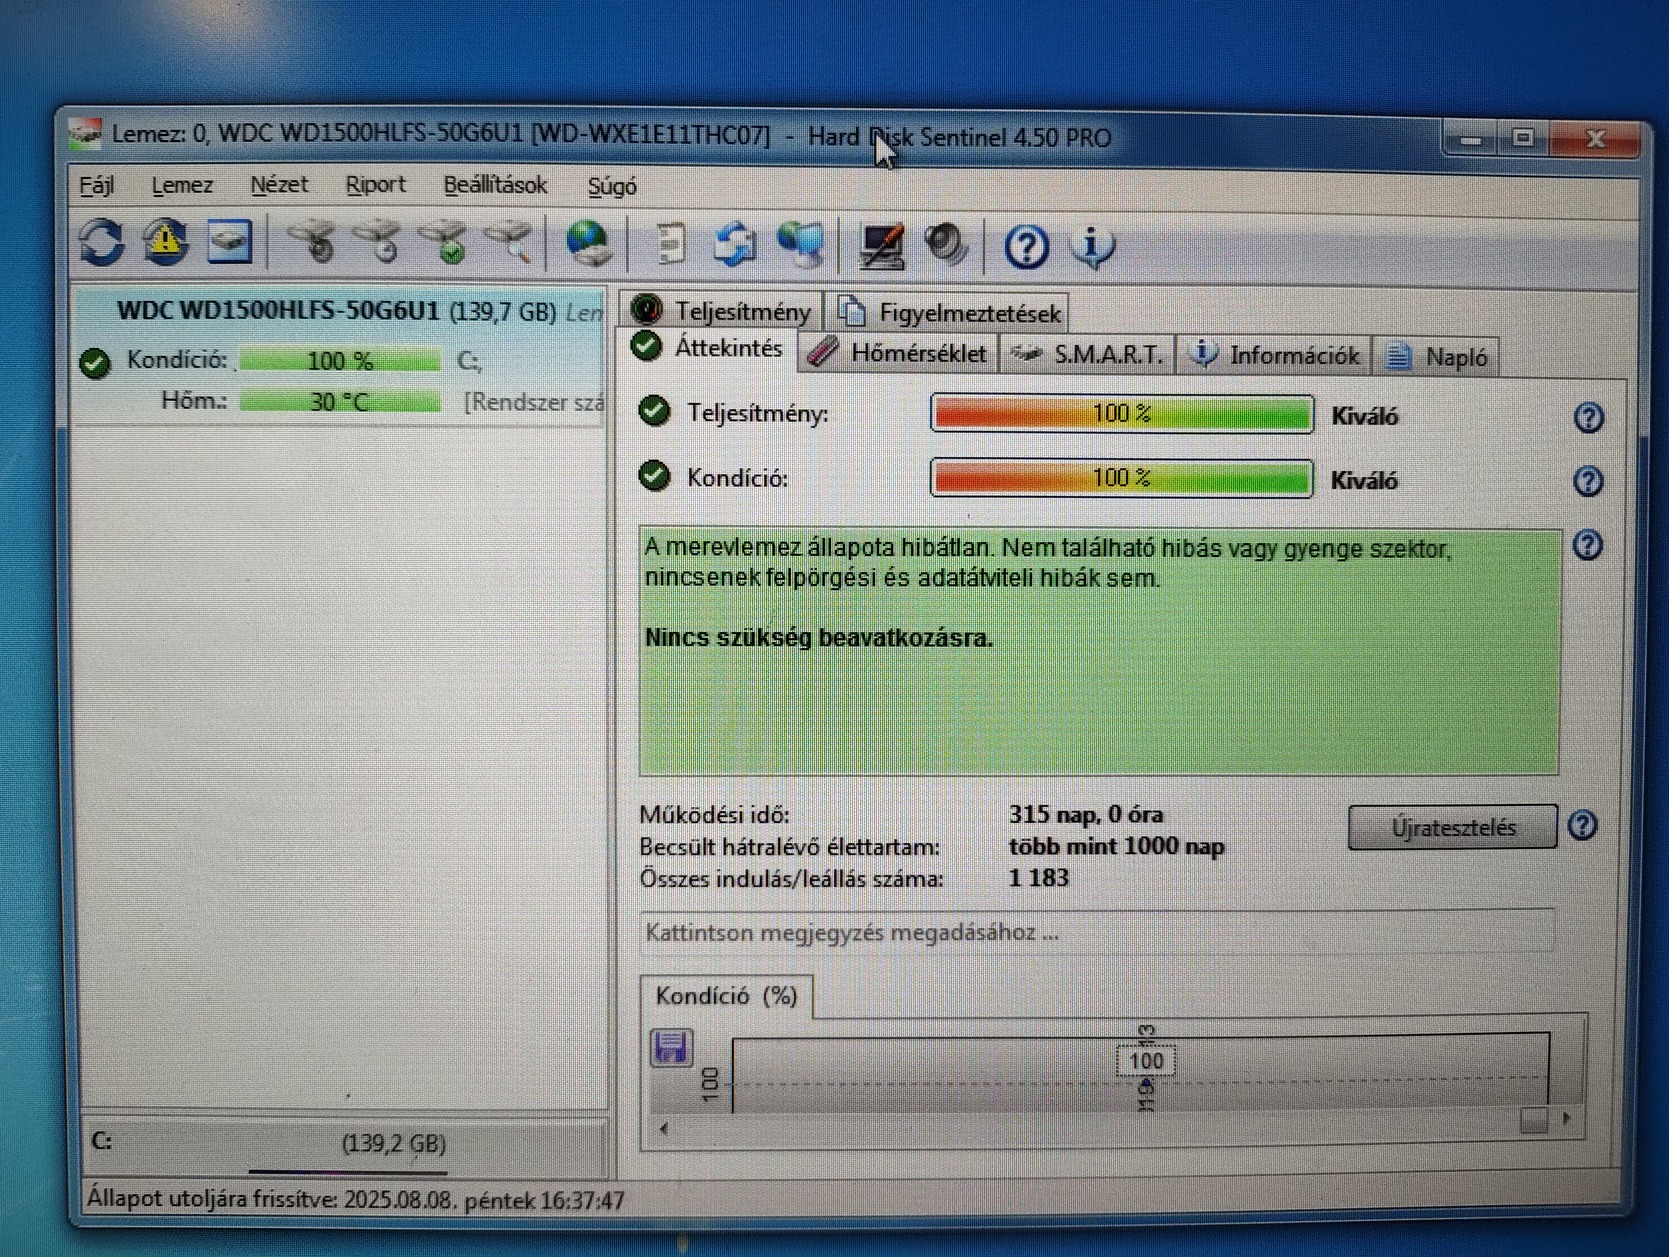
Task: Click the comment field Kattintson megjegyzés megadásához
Action: coord(1097,932)
